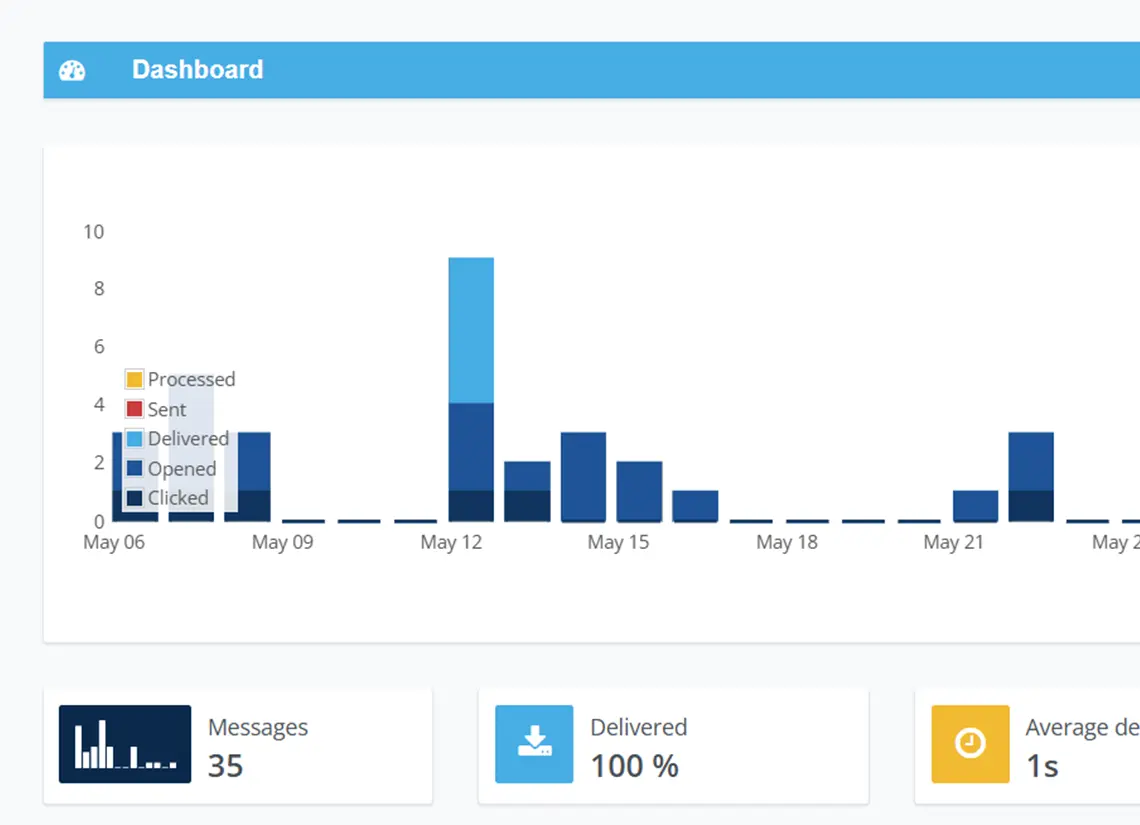
Task: Click the Messages card label text
Action: tap(258, 728)
